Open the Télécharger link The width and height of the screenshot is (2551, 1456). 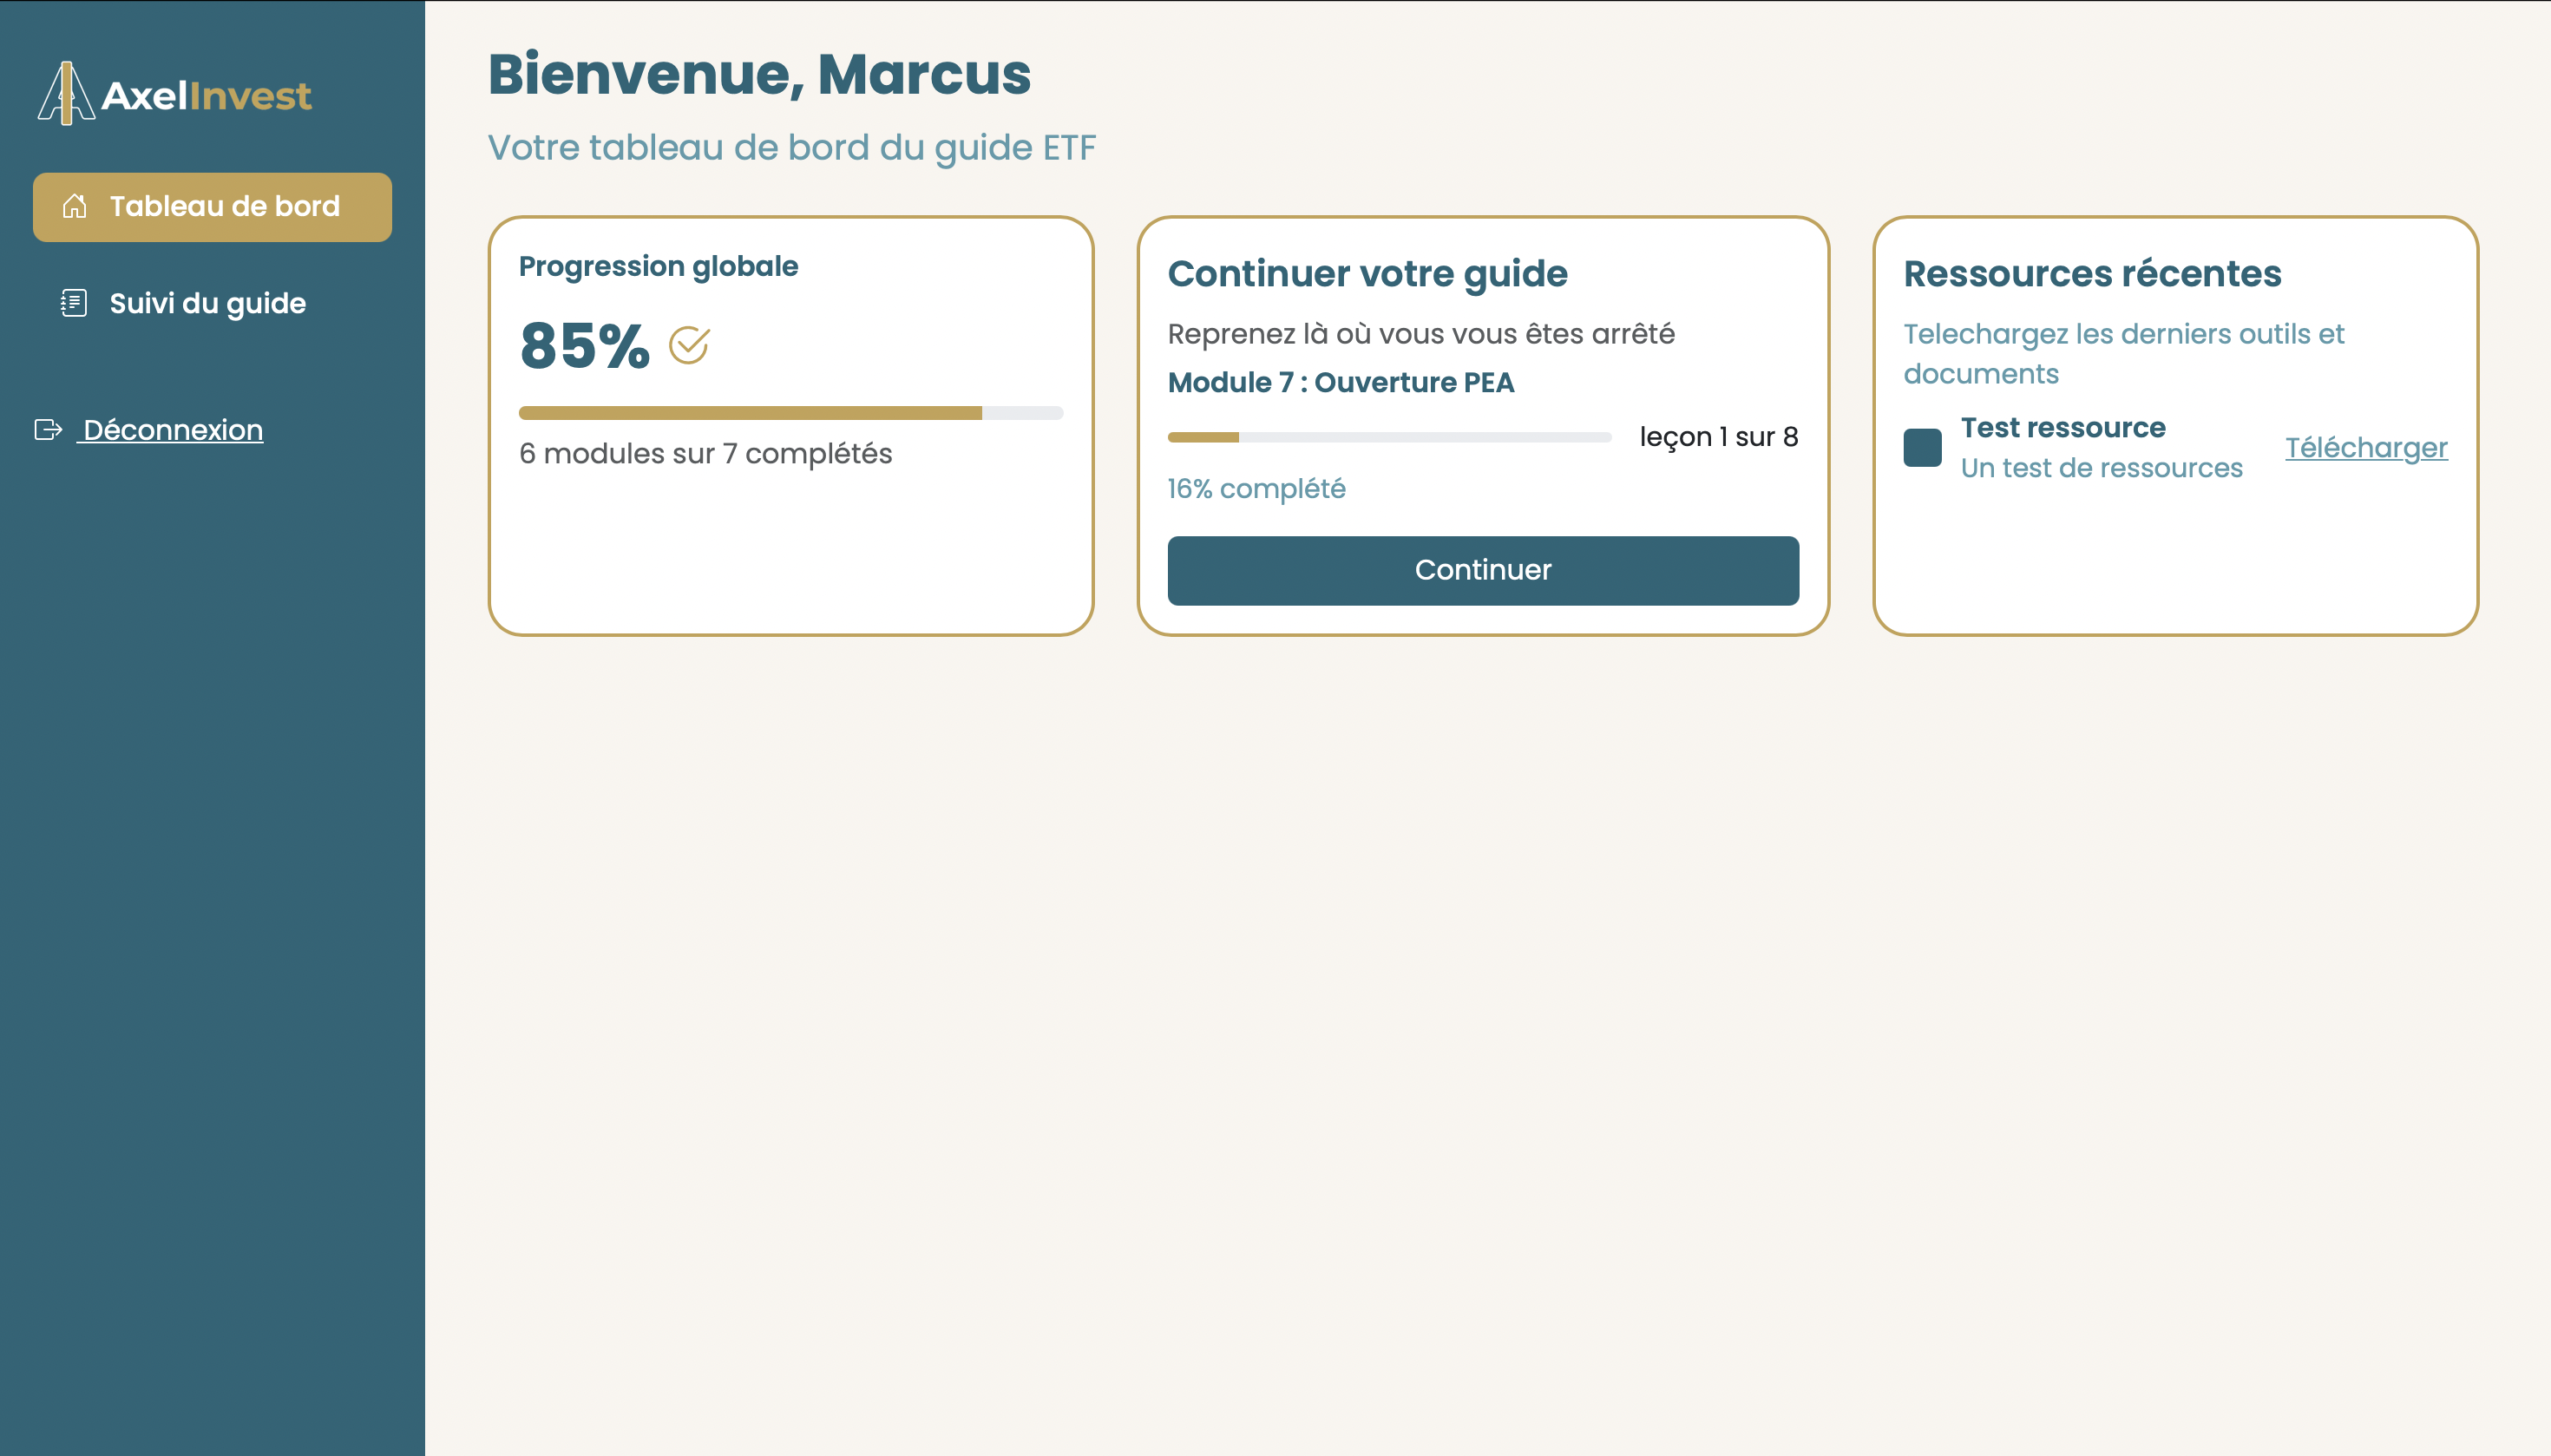click(2367, 447)
